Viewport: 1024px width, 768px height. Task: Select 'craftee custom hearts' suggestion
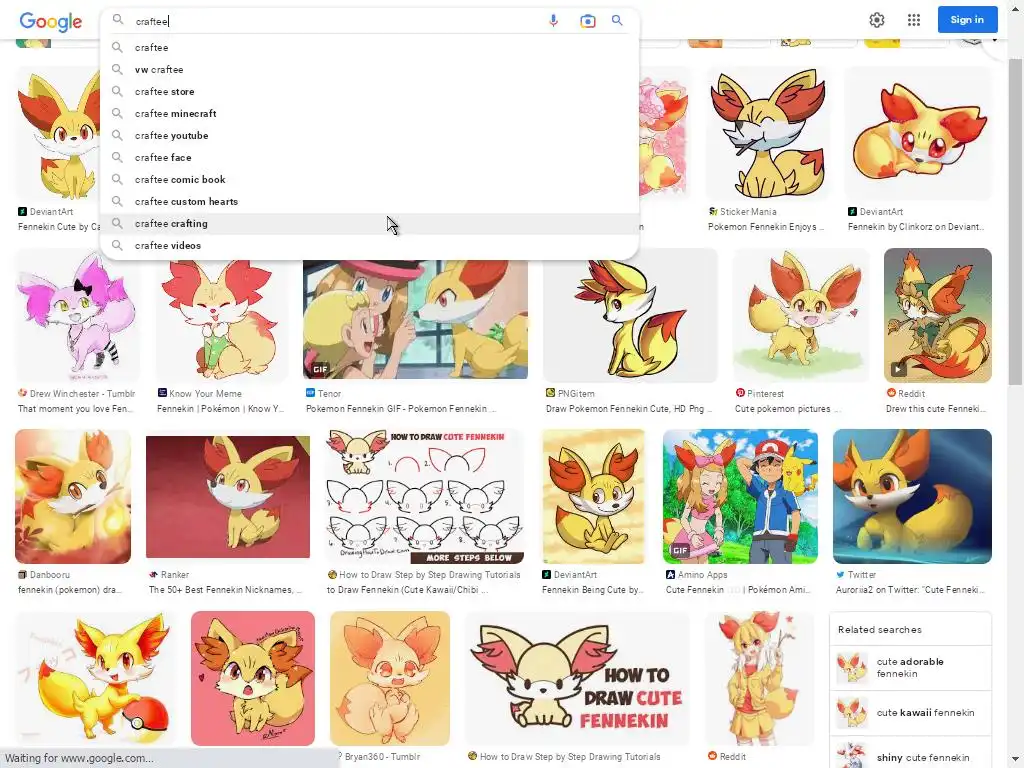tap(370, 201)
